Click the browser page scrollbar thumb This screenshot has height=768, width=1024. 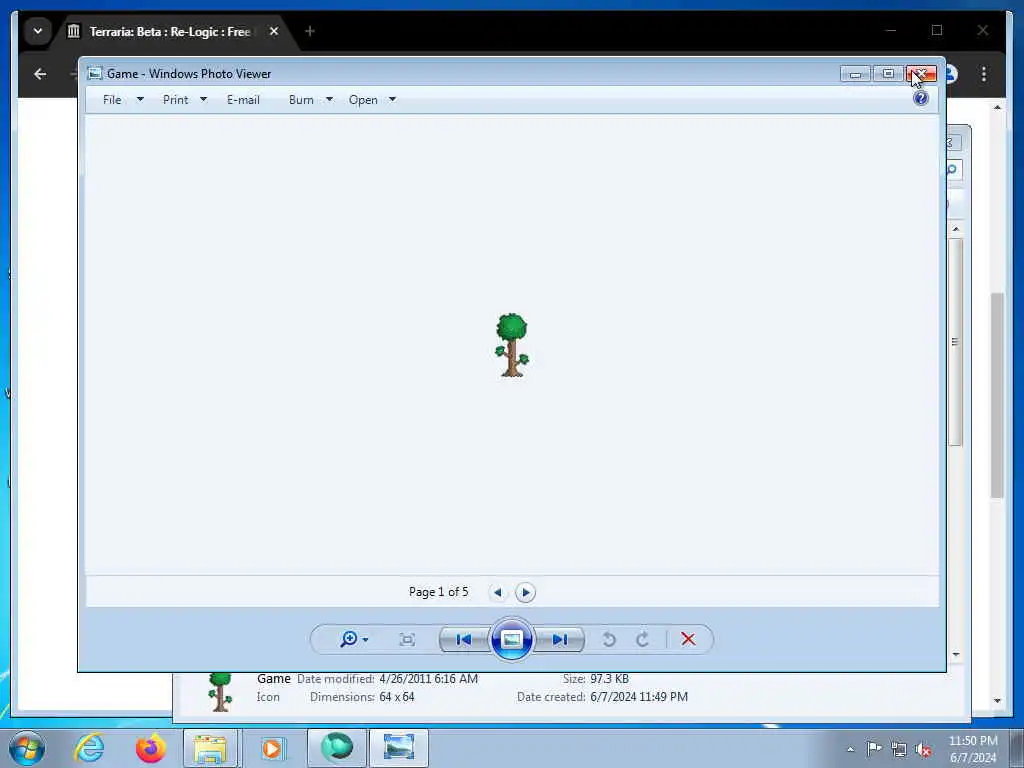click(997, 395)
